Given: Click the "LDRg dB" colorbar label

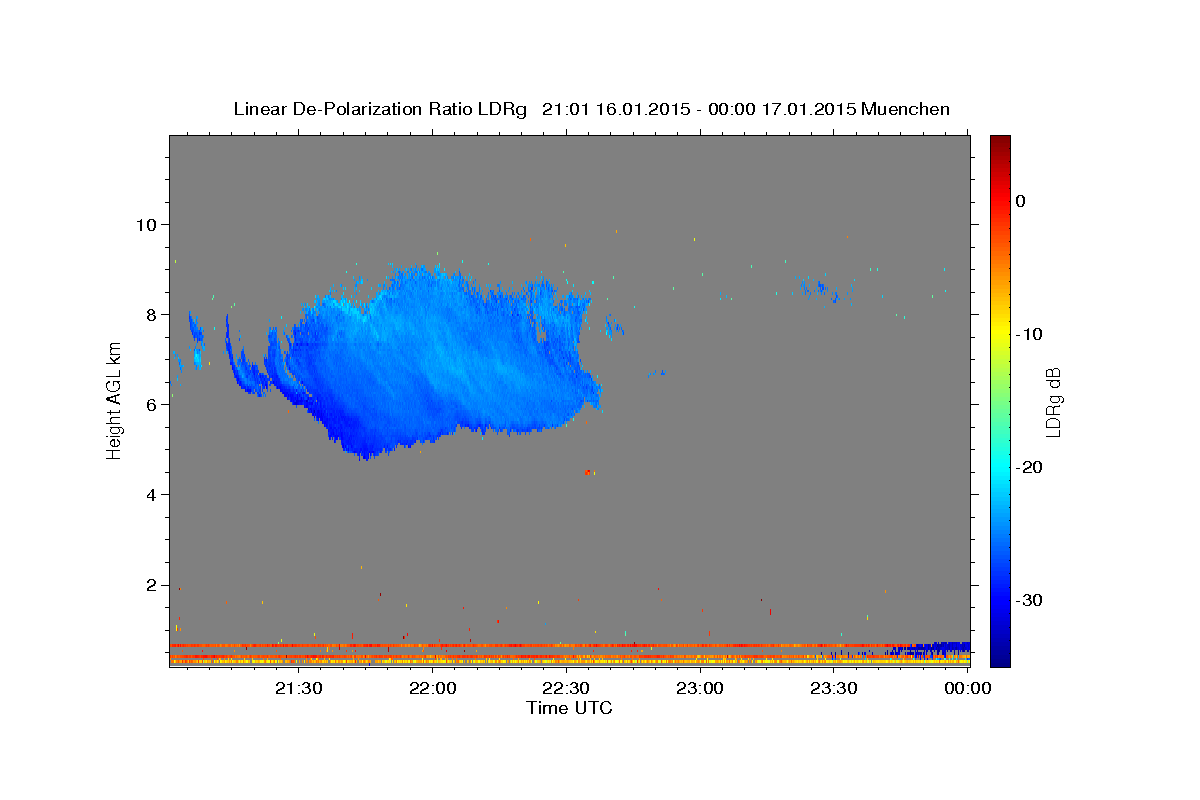Looking at the screenshot, I should (x=1052, y=401).
